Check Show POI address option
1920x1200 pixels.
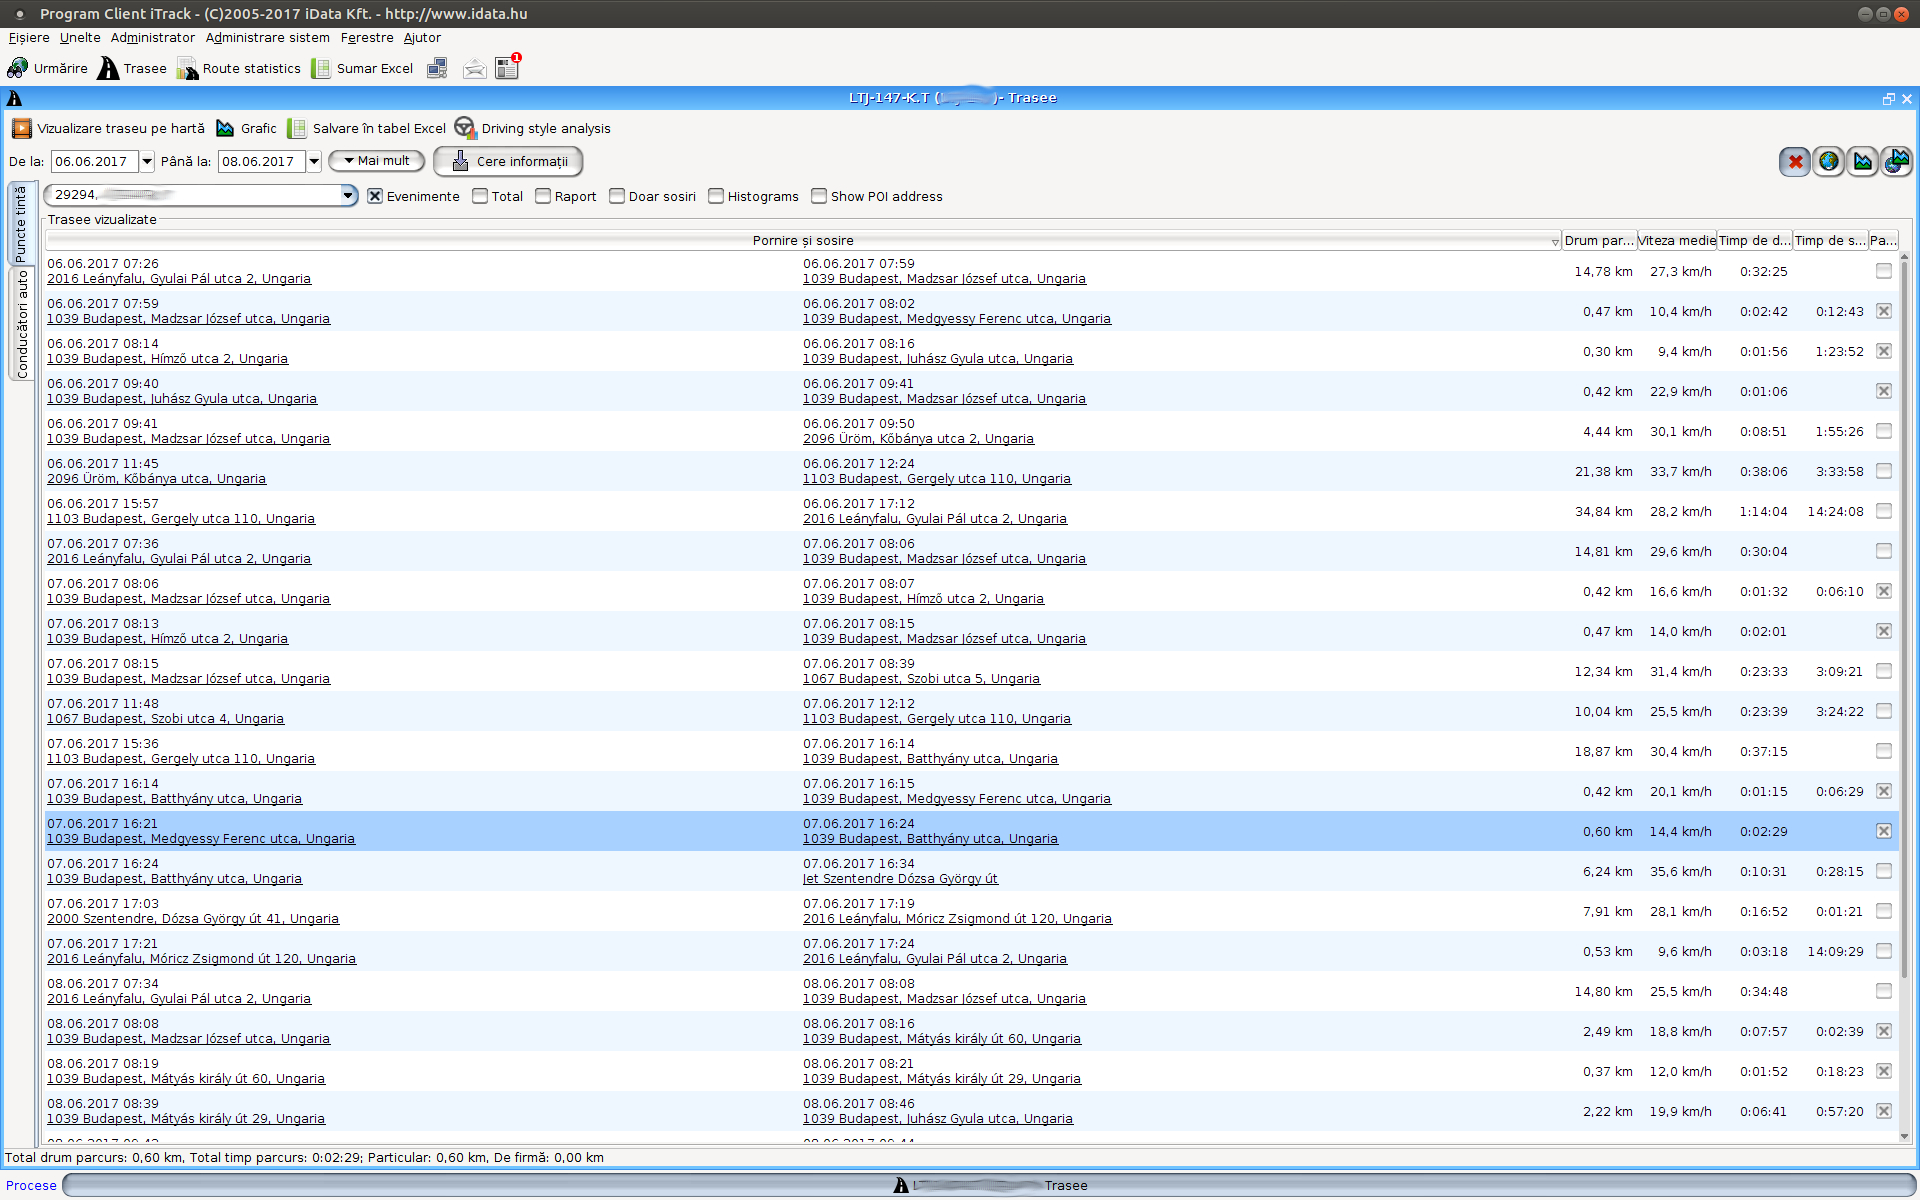coord(819,196)
